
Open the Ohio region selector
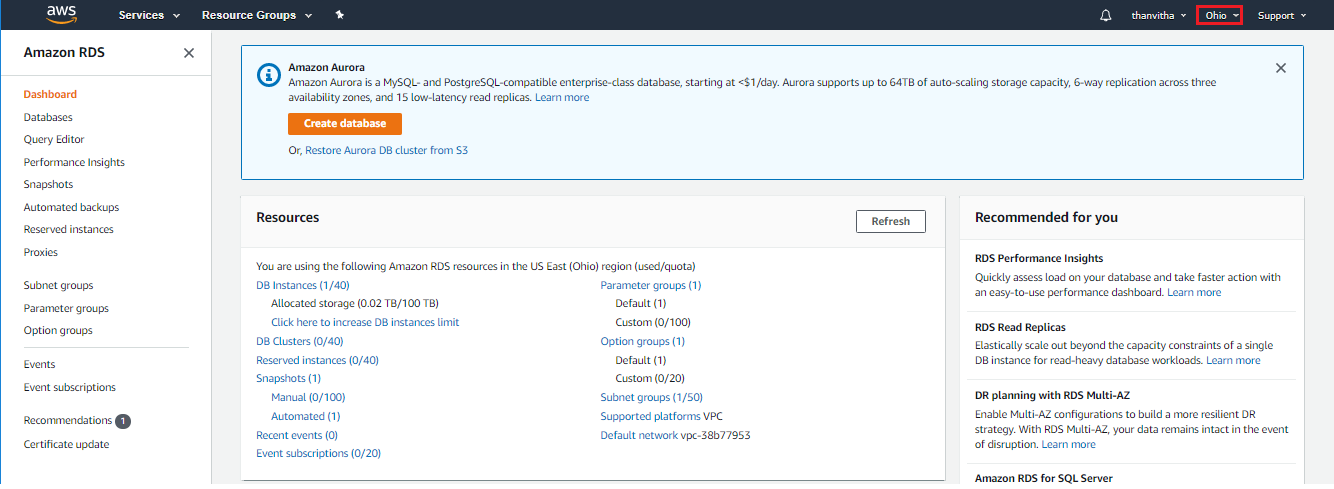[x=1219, y=16]
